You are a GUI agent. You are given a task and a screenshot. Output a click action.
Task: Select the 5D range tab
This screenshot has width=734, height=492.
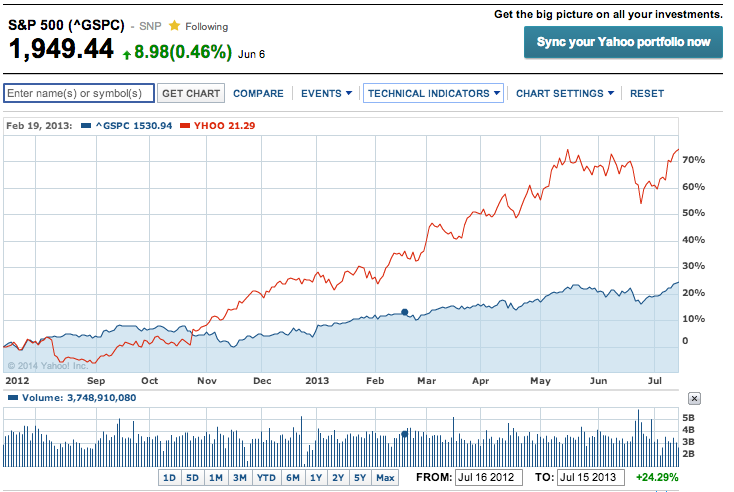pyautogui.click(x=192, y=478)
